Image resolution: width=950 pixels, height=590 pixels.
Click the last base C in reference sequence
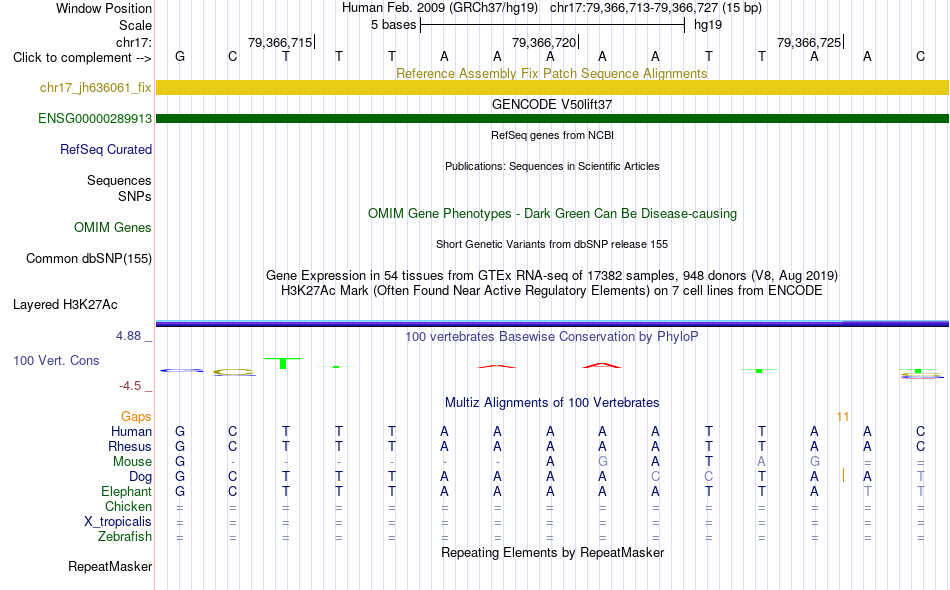920,57
